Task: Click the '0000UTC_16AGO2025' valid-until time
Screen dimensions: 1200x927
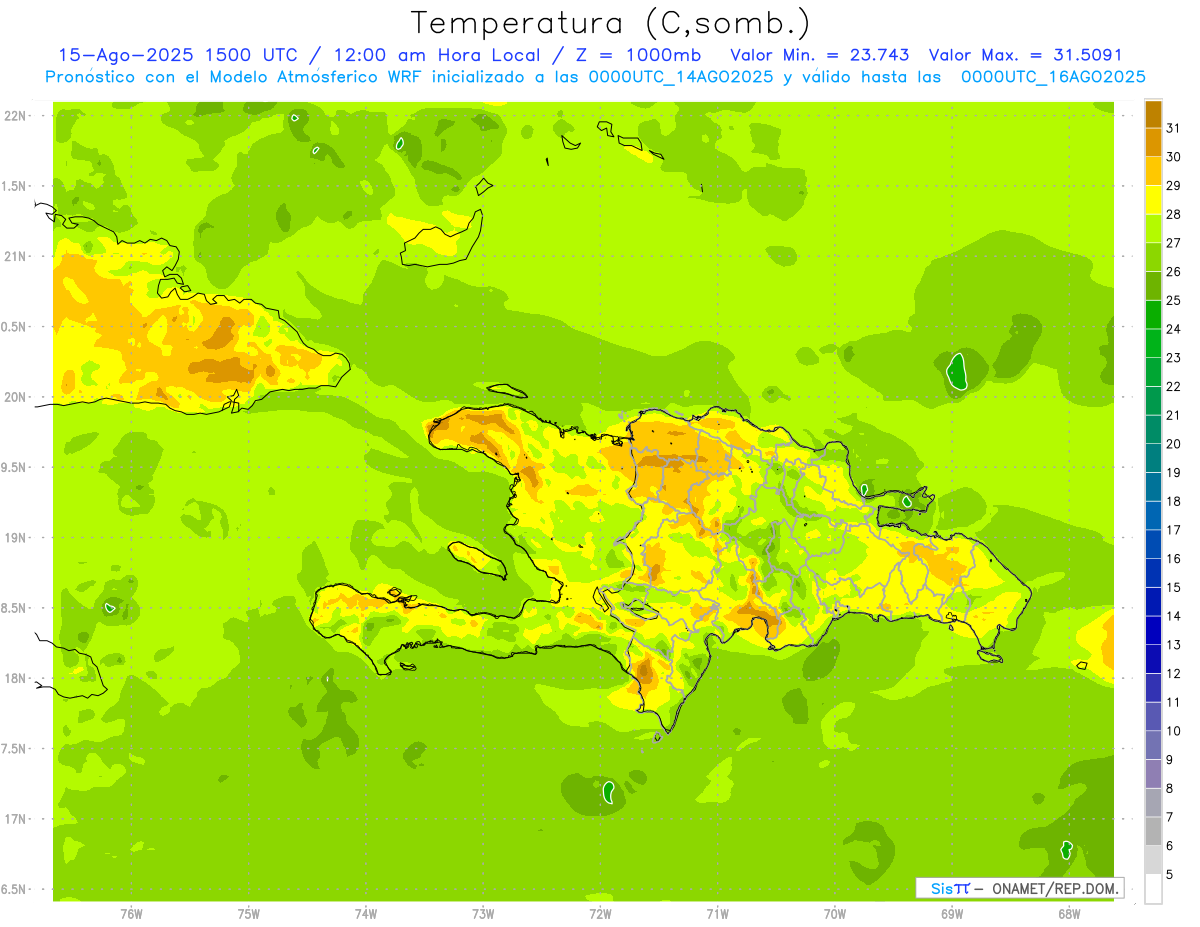Action: [x=1053, y=77]
